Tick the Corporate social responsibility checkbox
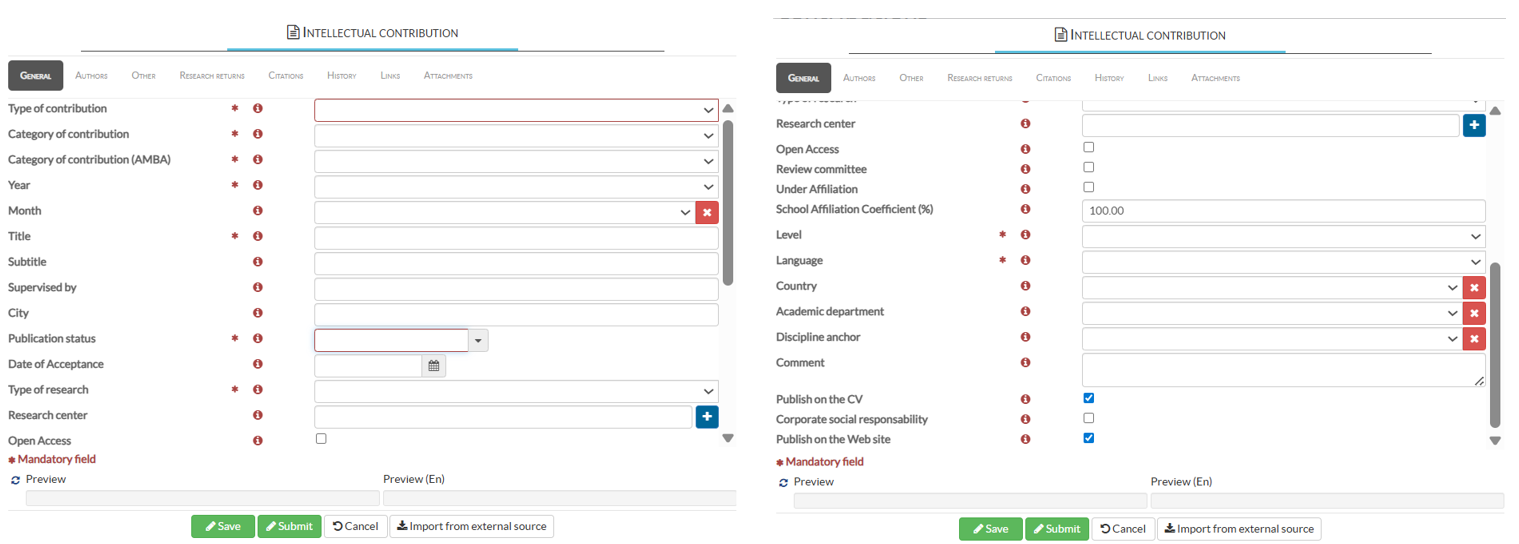 point(1089,418)
